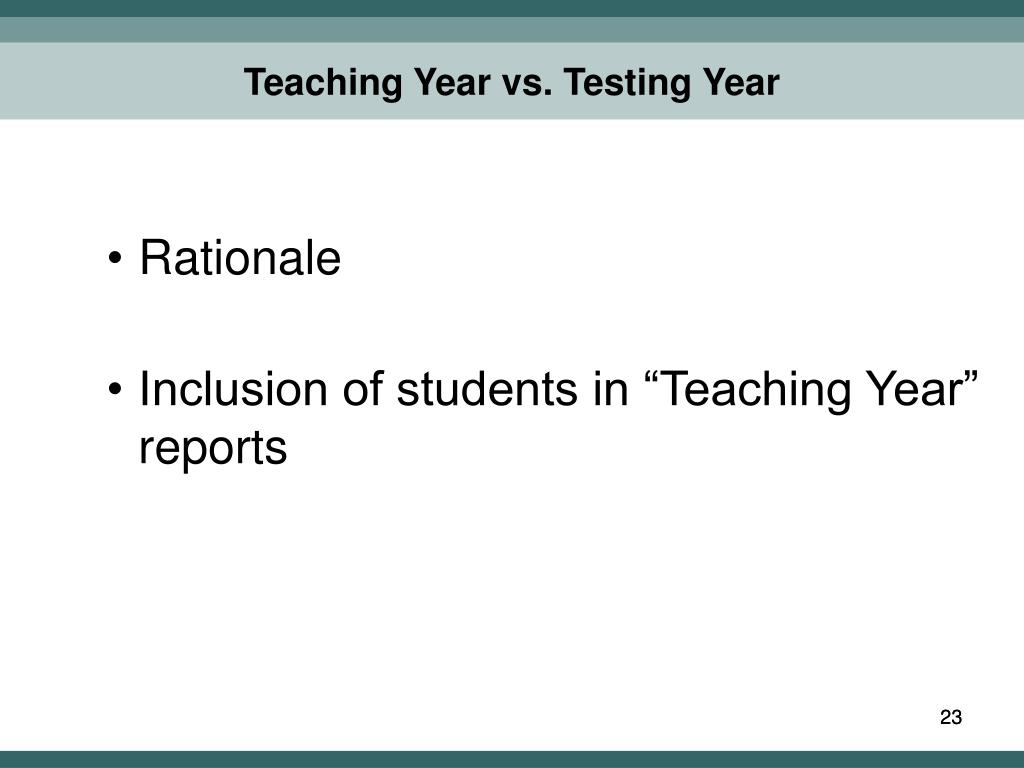Select 'Teaching' inside the quoted phrase

(756, 390)
